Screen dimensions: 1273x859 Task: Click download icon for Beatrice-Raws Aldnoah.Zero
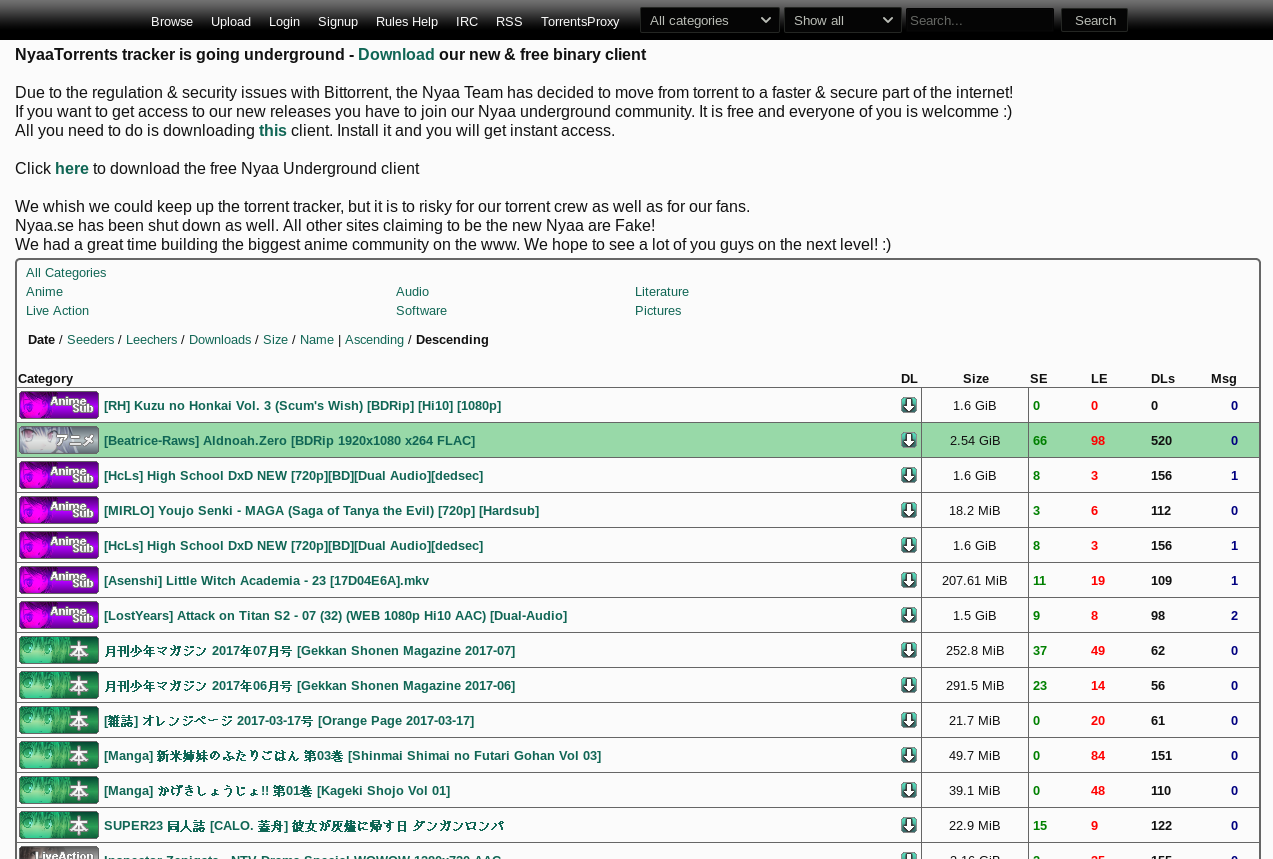click(x=909, y=440)
